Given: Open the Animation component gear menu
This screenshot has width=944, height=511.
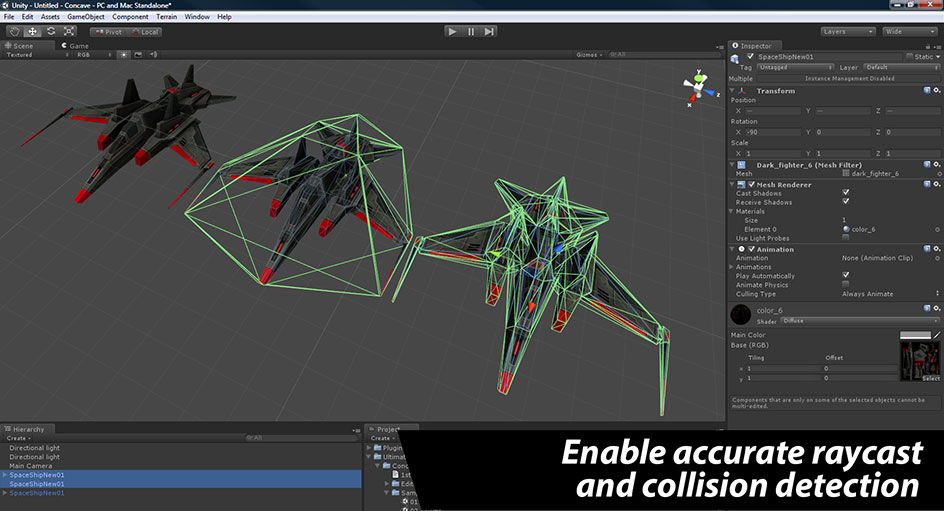Looking at the screenshot, I should coord(937,249).
